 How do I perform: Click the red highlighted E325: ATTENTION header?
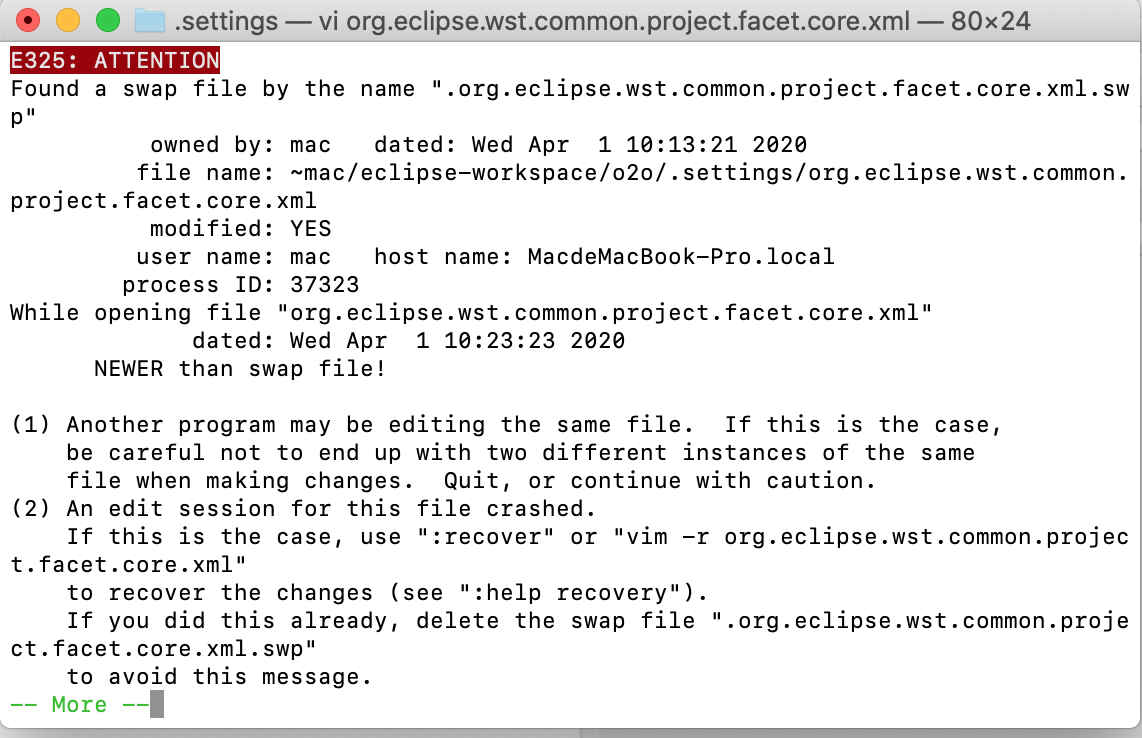coord(114,61)
